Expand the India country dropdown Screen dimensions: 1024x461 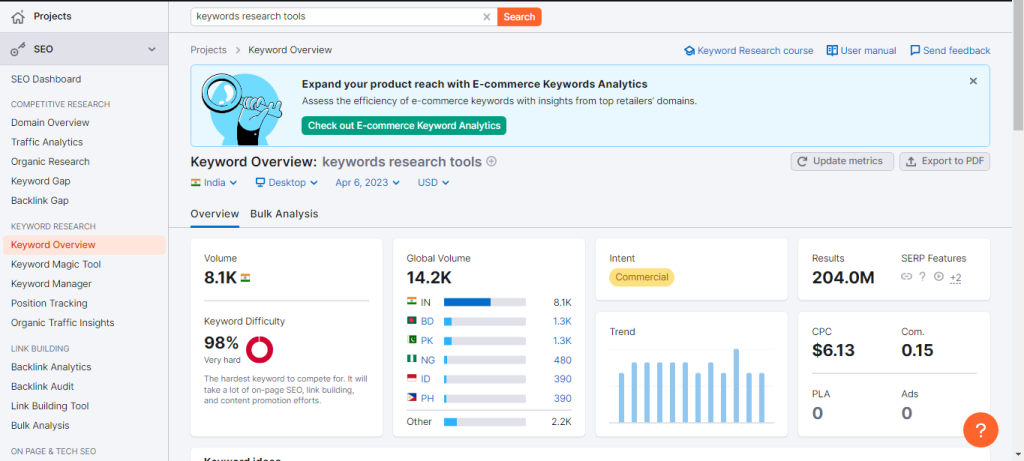pyautogui.click(x=214, y=183)
